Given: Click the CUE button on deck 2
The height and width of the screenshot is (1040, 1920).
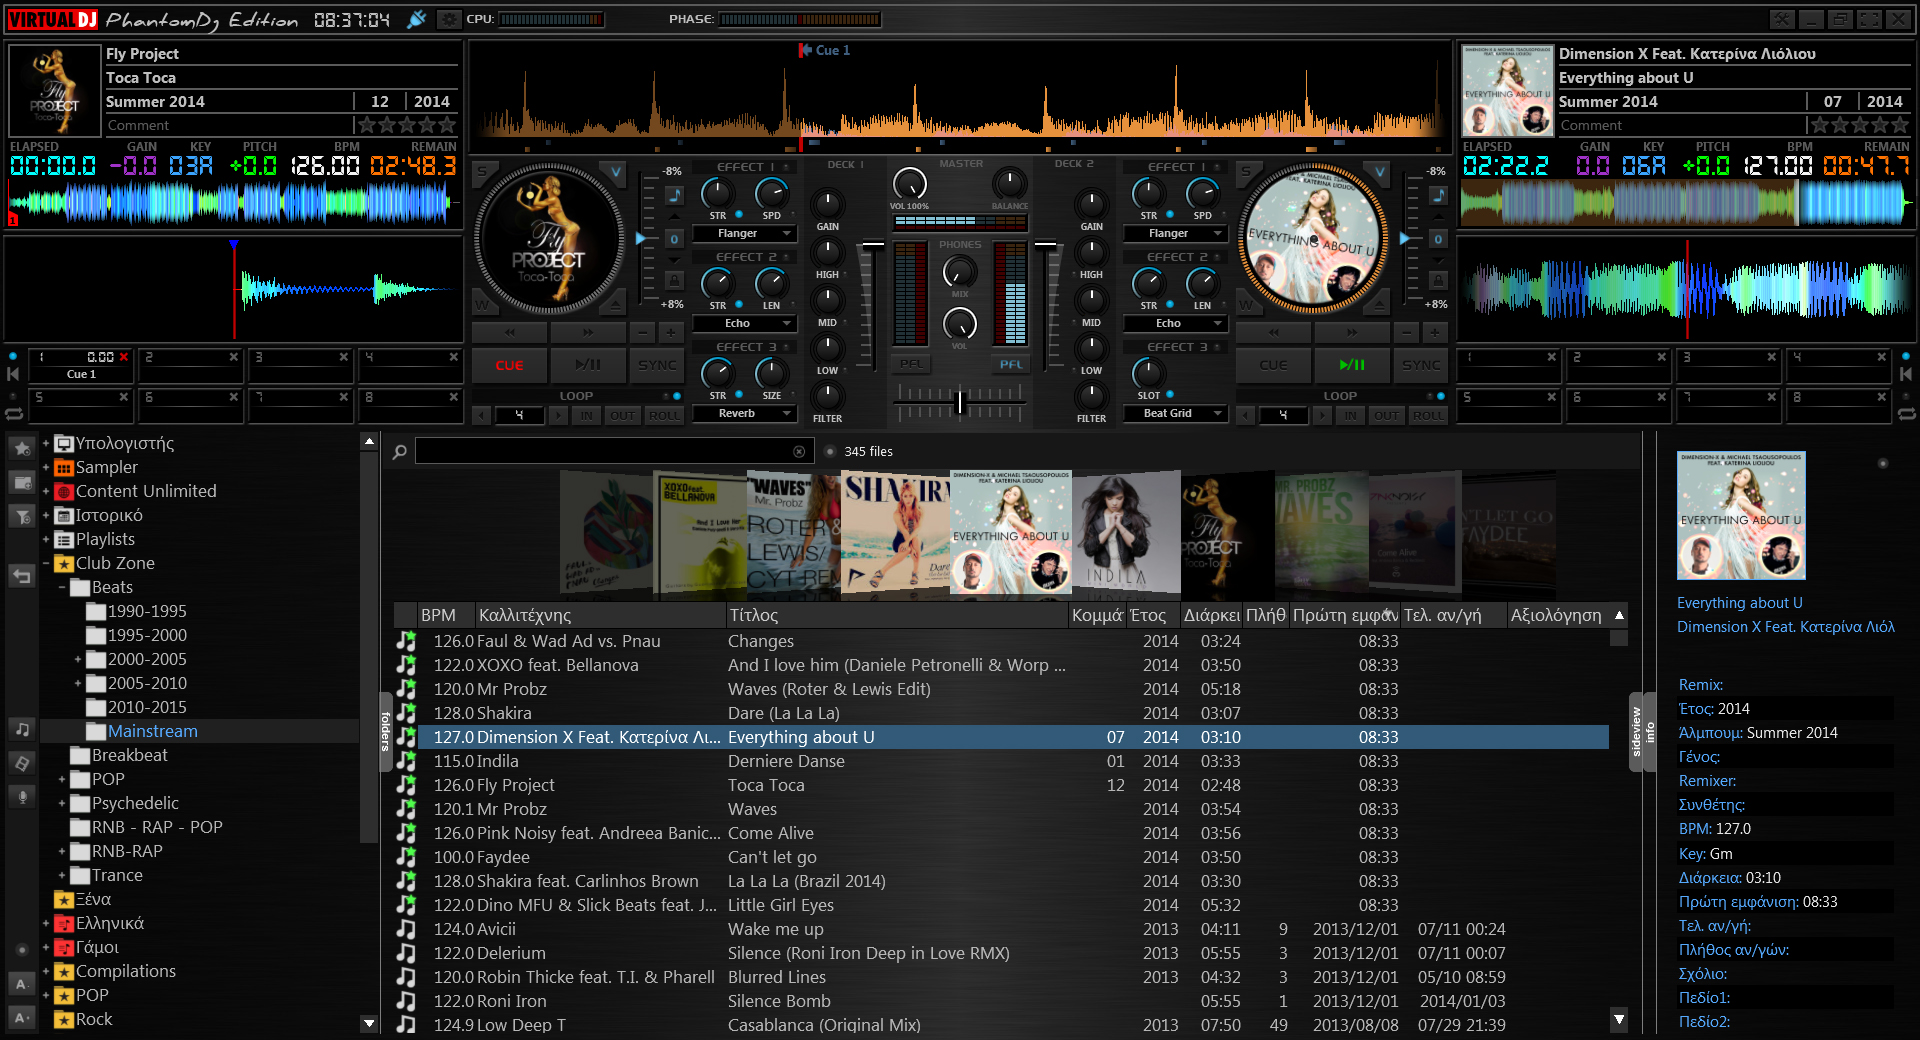Looking at the screenshot, I should coord(1273,365).
